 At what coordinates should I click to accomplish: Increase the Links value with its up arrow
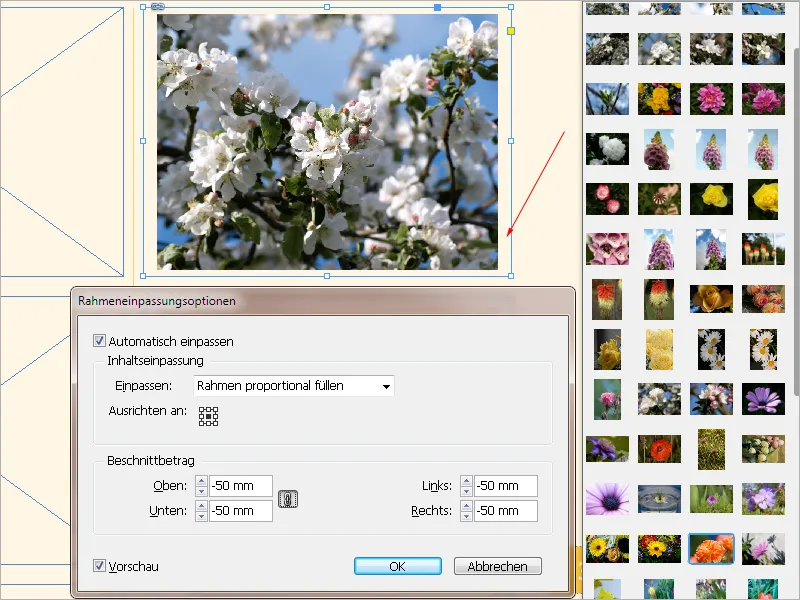pos(466,481)
